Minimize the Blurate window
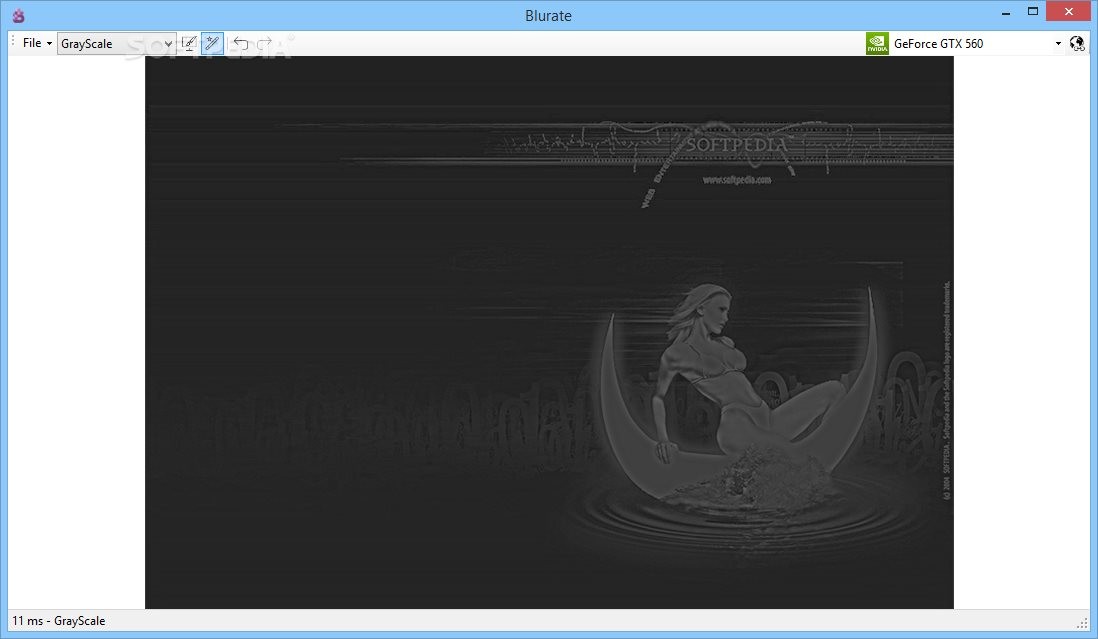1098x639 pixels. (1006, 12)
